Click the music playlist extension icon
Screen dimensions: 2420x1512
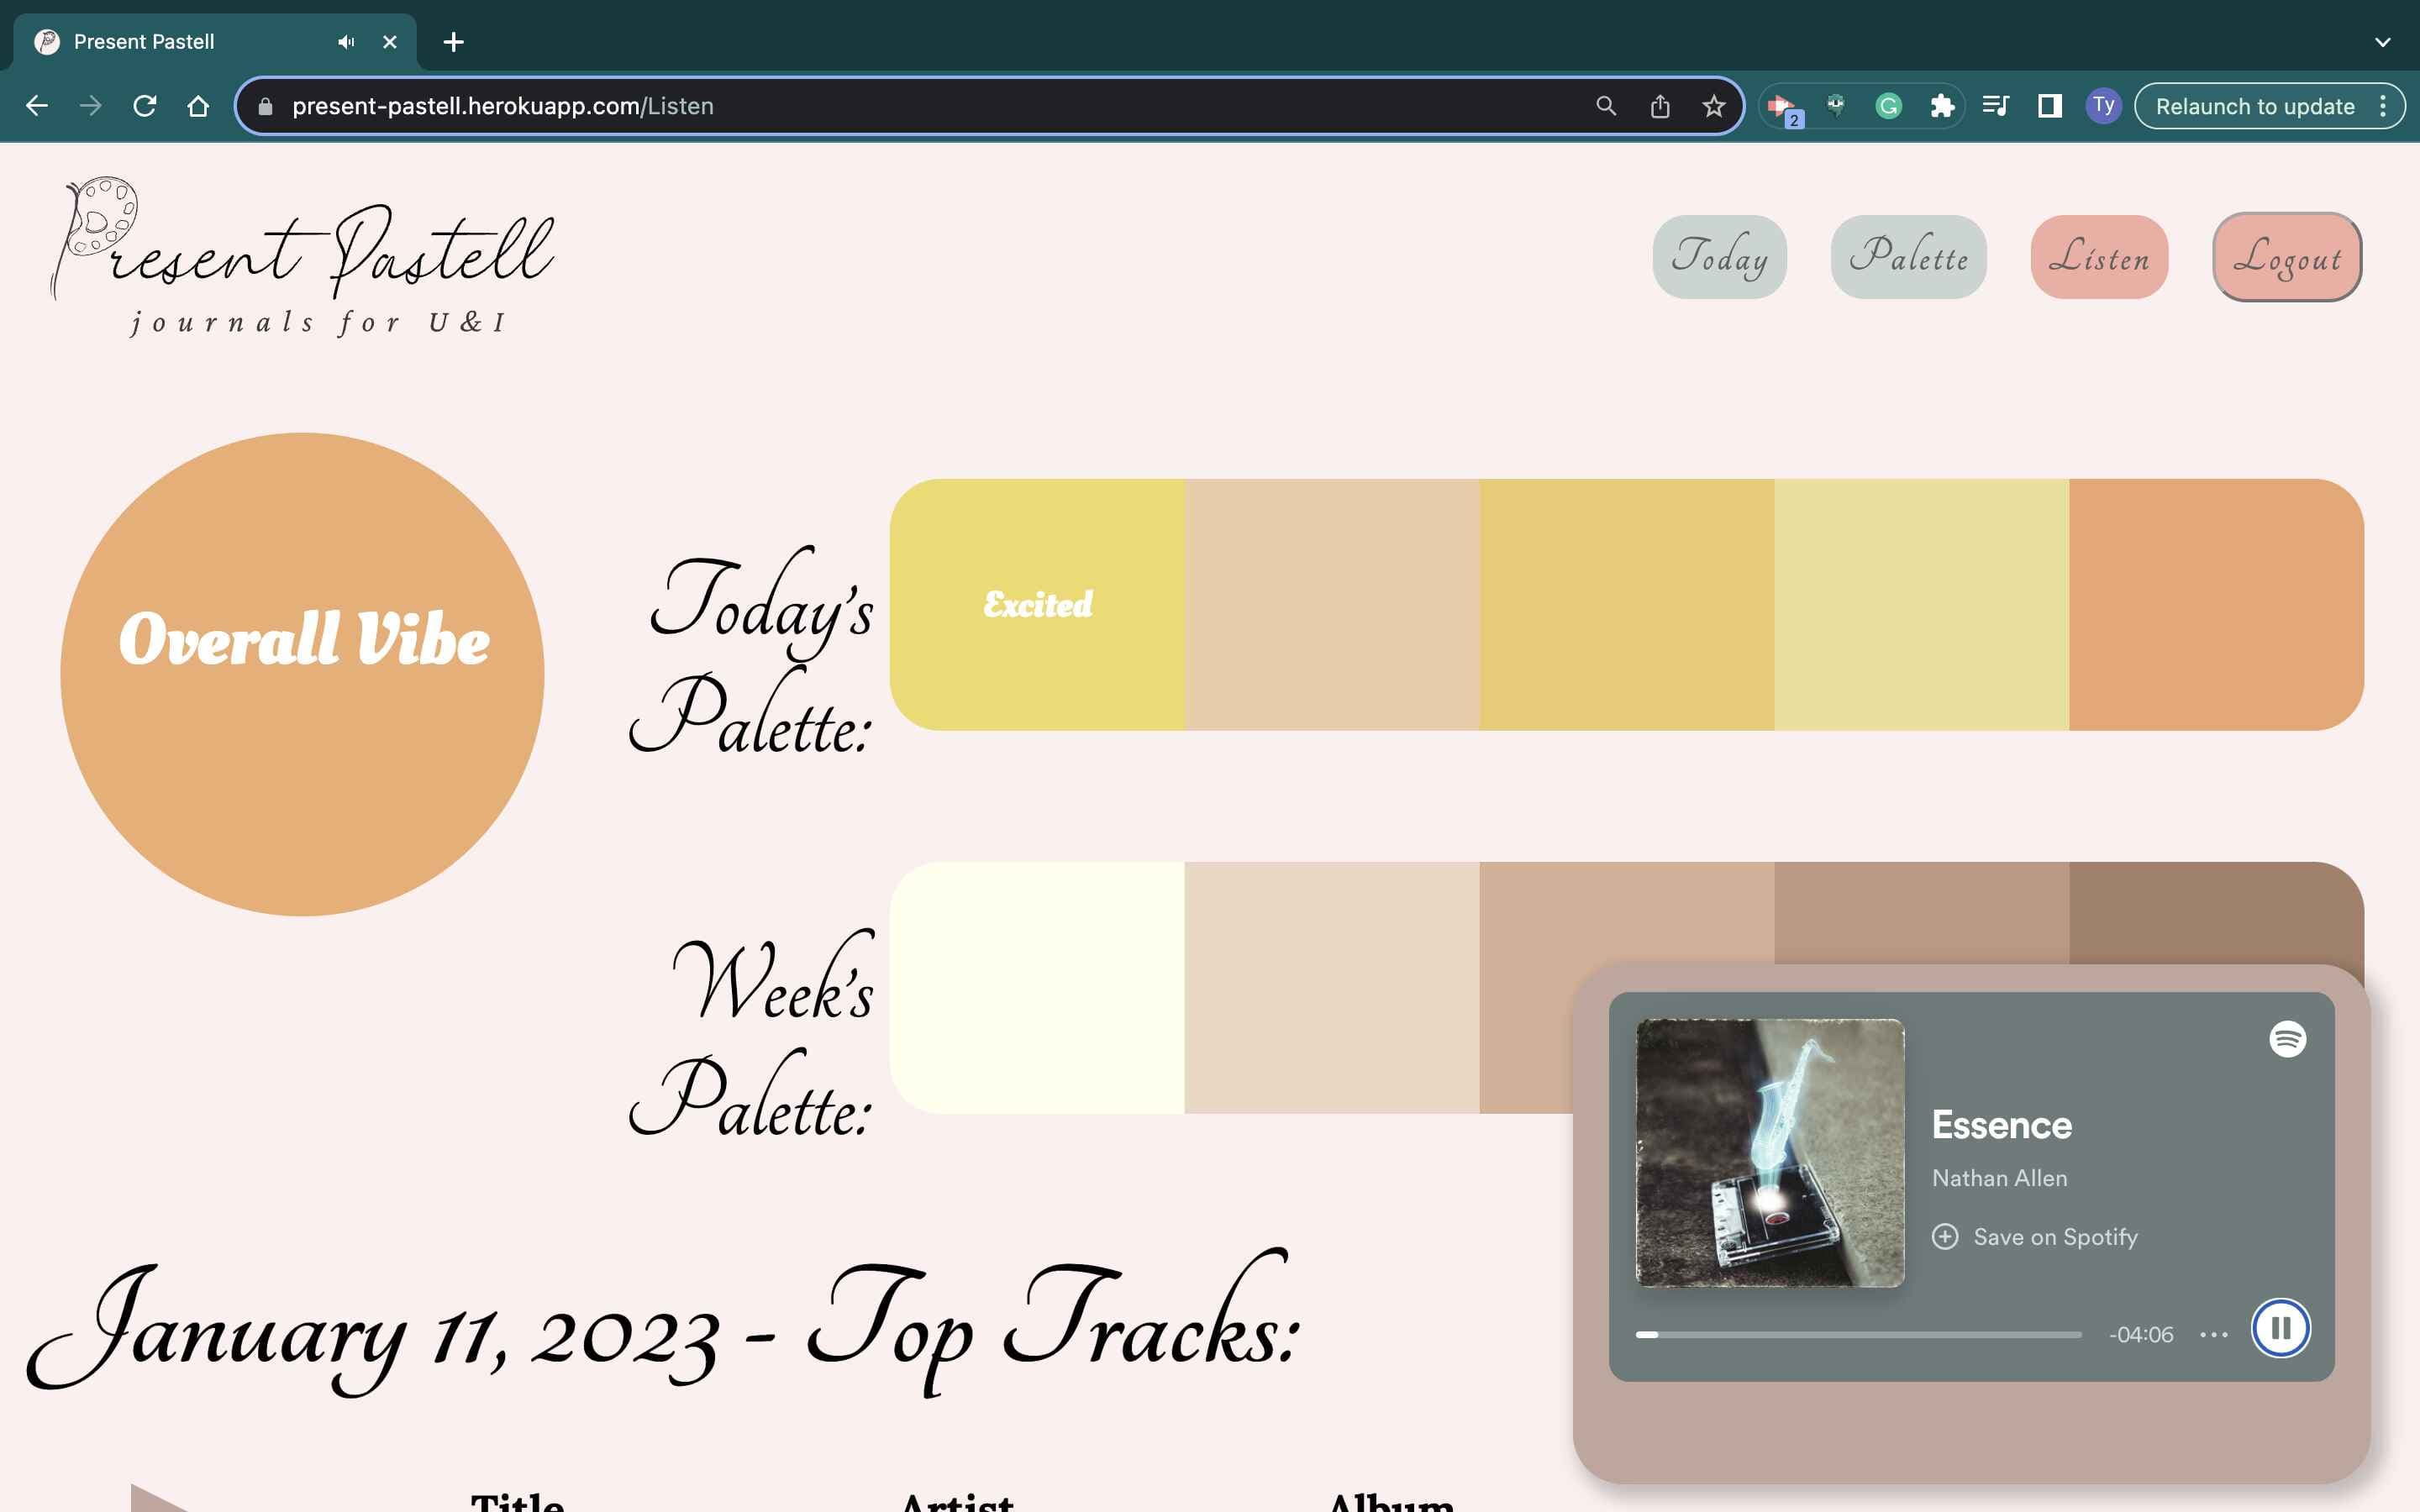click(x=1994, y=105)
